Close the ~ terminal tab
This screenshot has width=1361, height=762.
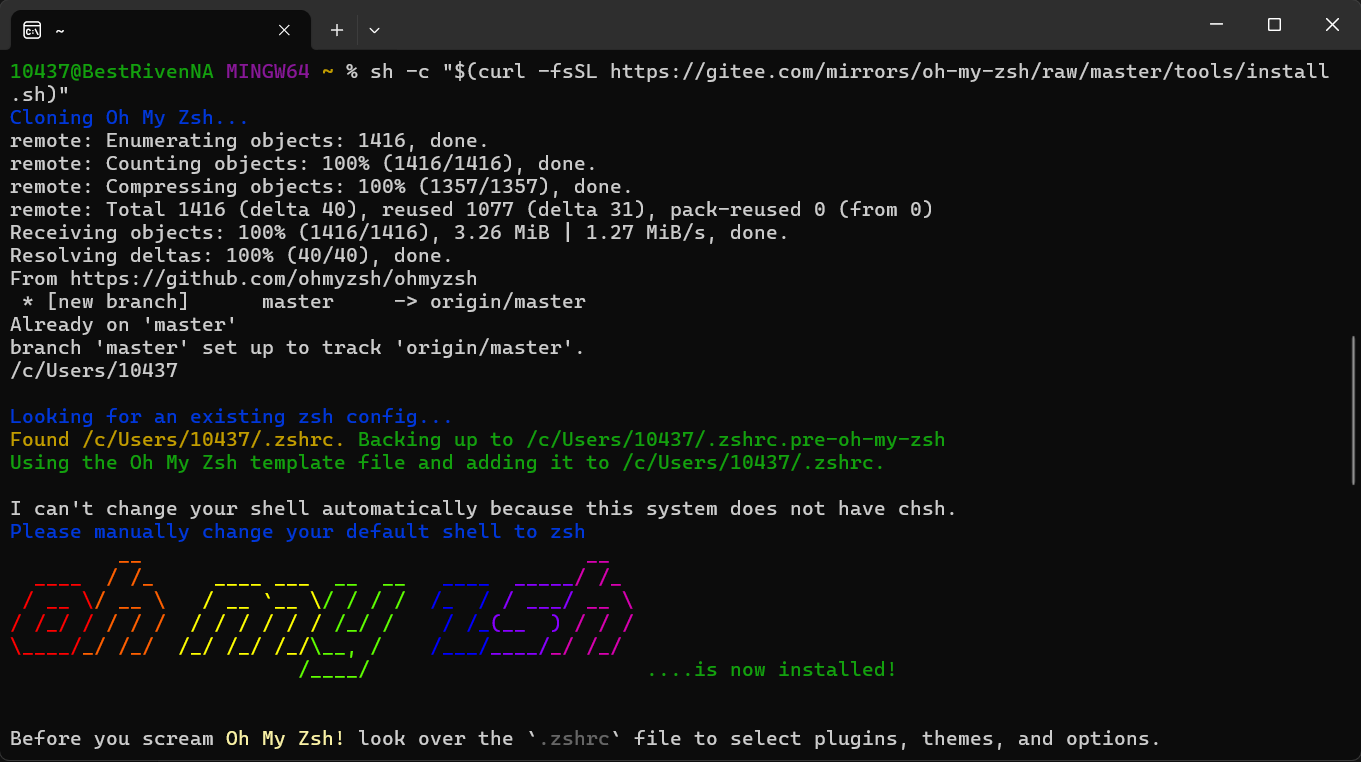tap(284, 30)
